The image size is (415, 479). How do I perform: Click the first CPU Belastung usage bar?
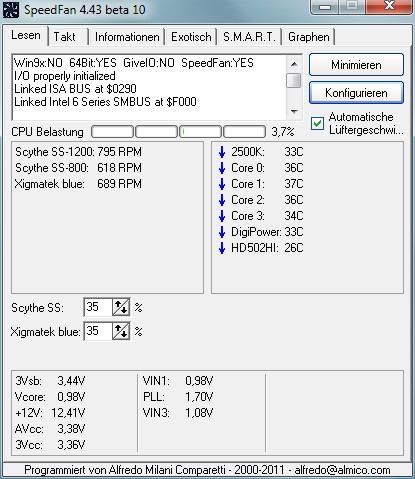[x=112, y=132]
